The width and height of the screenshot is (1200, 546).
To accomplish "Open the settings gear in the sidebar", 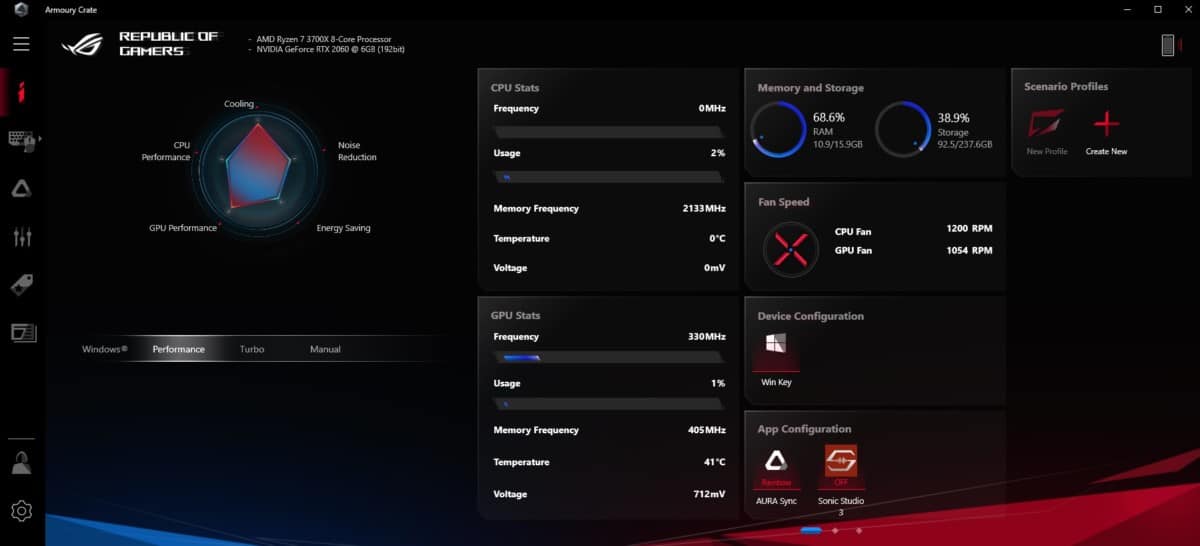I will pos(21,511).
